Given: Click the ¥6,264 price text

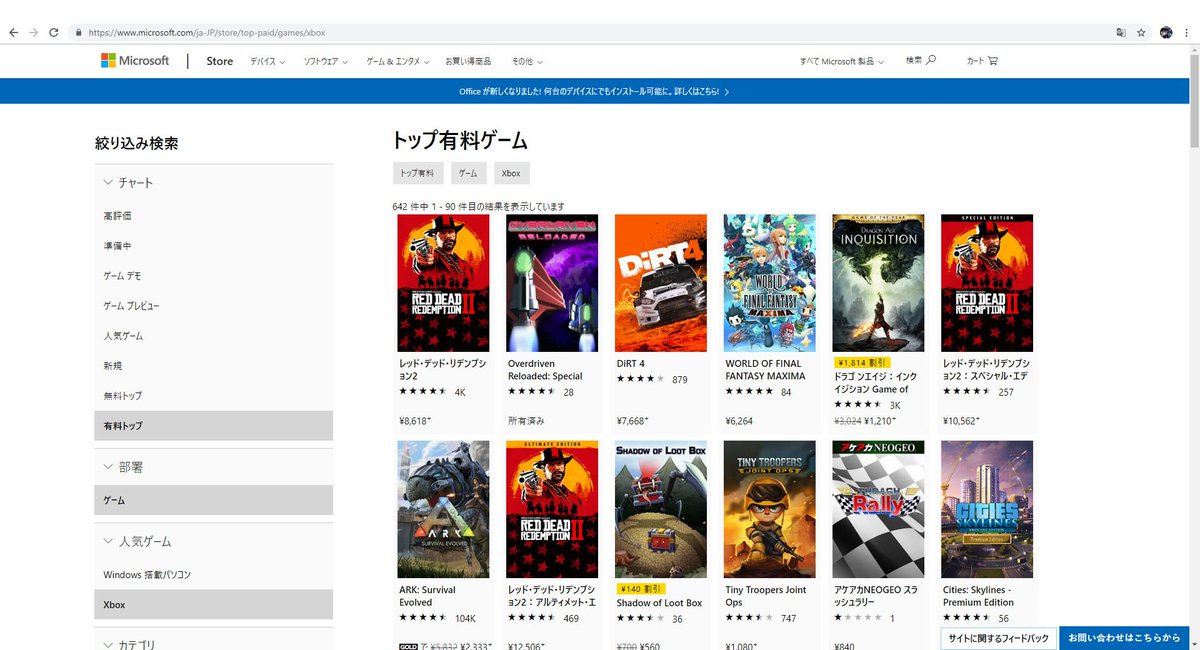Looking at the screenshot, I should tap(739, 420).
